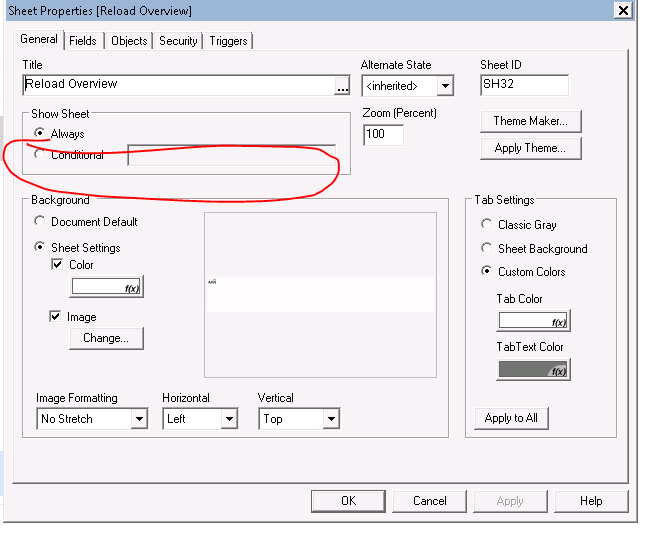The height and width of the screenshot is (541, 658).
Task: Open the background Color swatch
Action: 106,287
